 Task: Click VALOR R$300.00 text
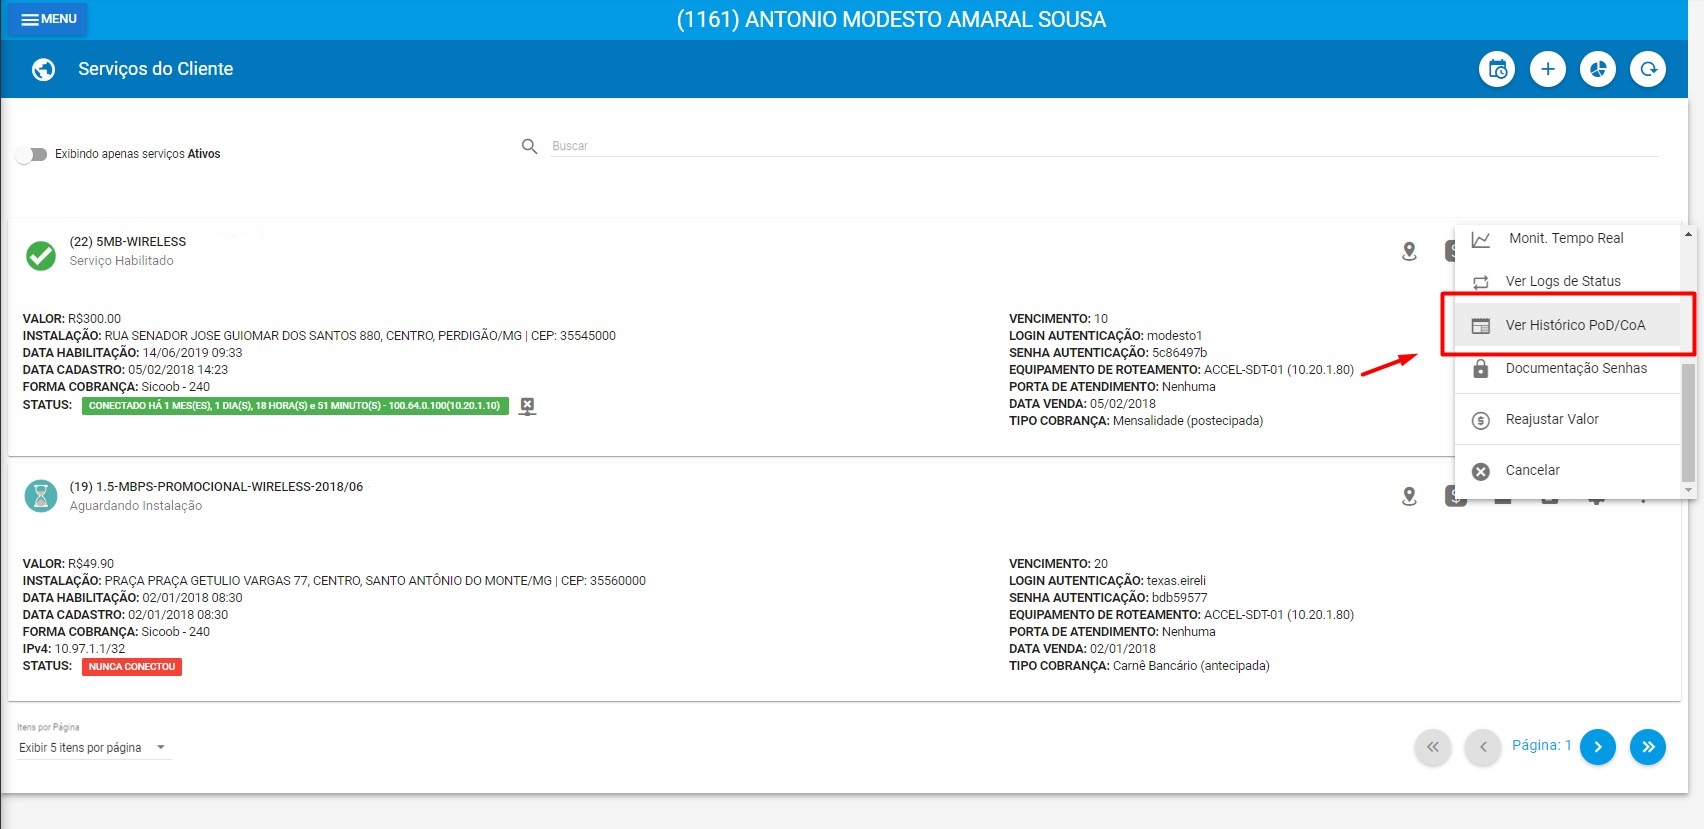click(x=72, y=319)
